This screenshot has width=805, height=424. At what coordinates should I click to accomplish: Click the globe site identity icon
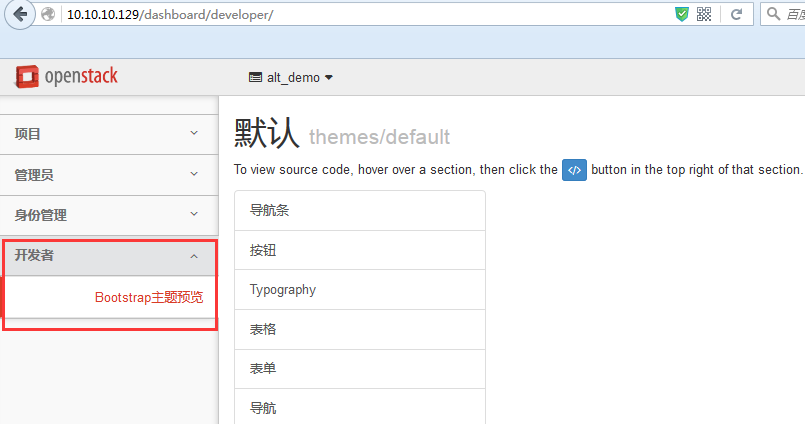[x=48, y=14]
